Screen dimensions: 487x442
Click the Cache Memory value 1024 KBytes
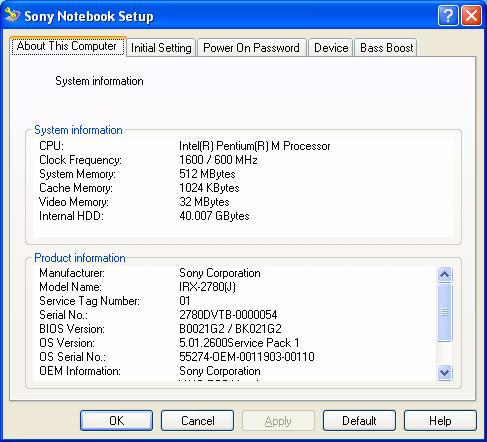pyautogui.click(x=209, y=188)
